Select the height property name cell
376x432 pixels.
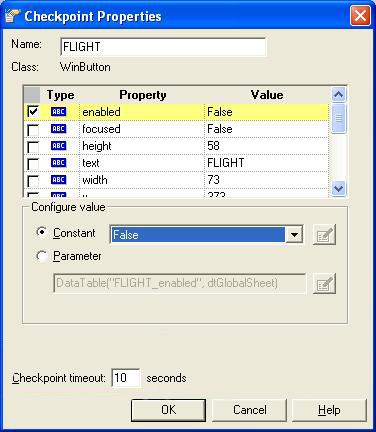point(142,146)
